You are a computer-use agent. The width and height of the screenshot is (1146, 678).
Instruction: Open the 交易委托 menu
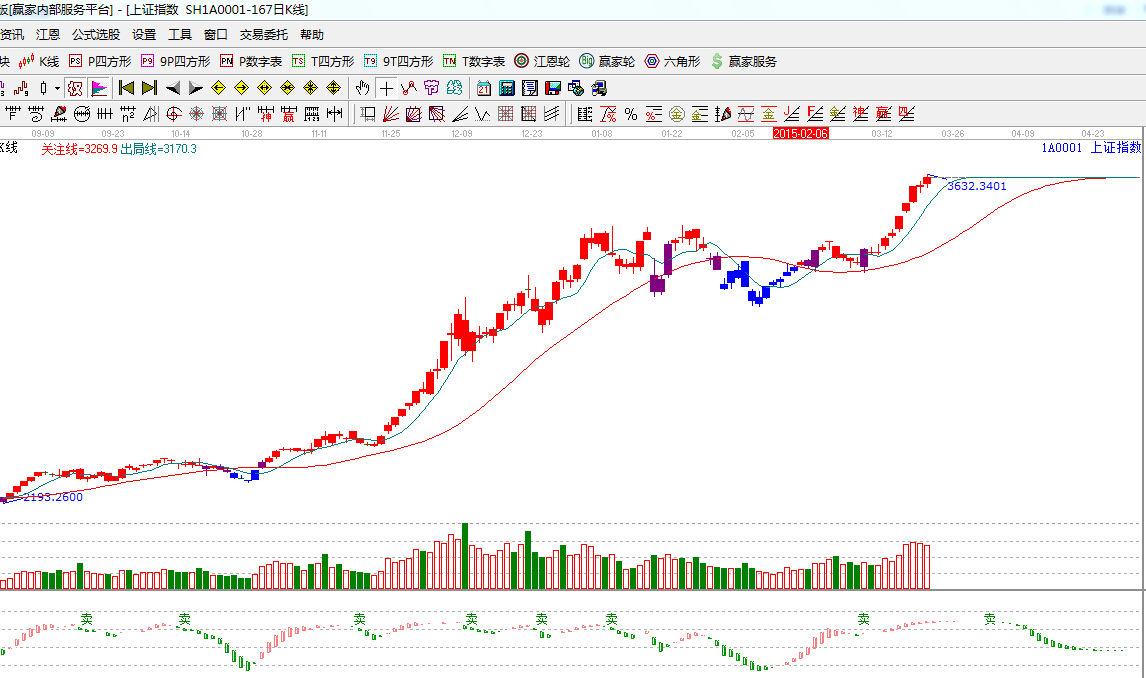(264, 35)
